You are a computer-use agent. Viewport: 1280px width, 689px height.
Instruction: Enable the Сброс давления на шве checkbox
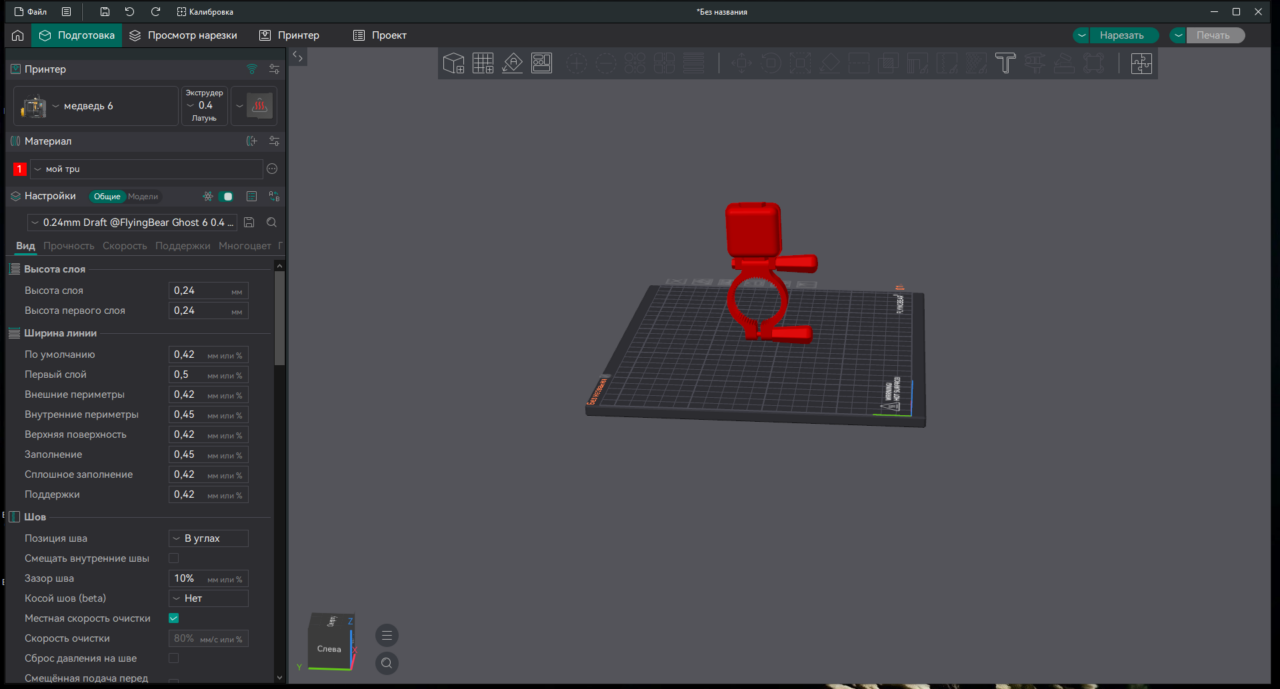172,658
